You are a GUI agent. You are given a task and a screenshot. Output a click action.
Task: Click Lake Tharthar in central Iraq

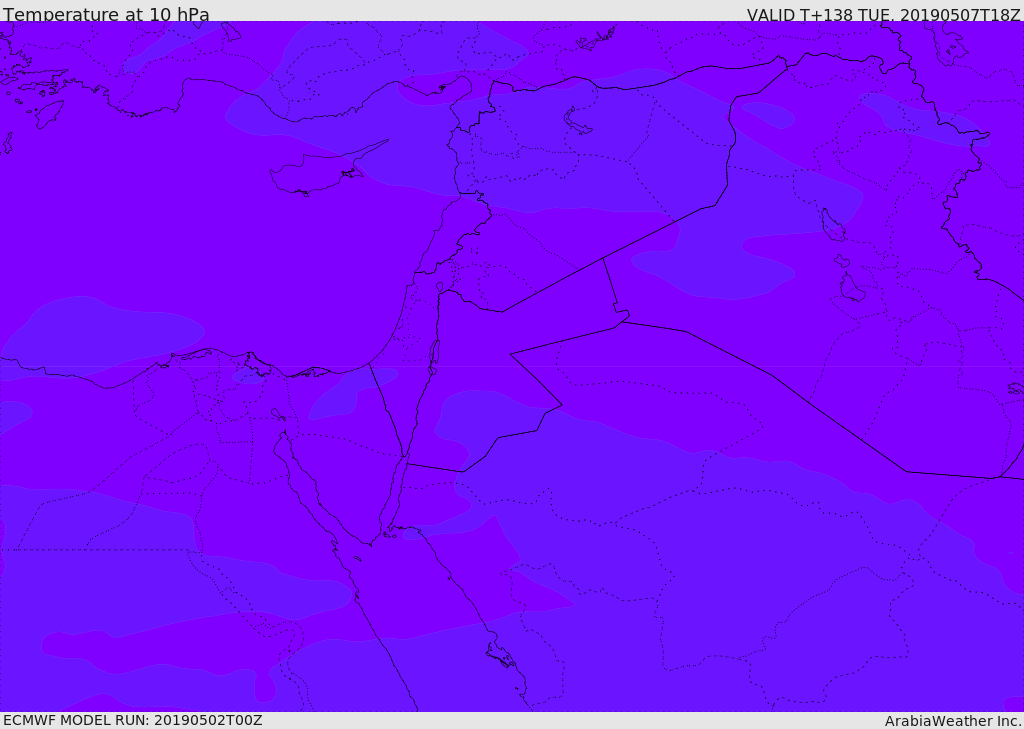coord(832,225)
